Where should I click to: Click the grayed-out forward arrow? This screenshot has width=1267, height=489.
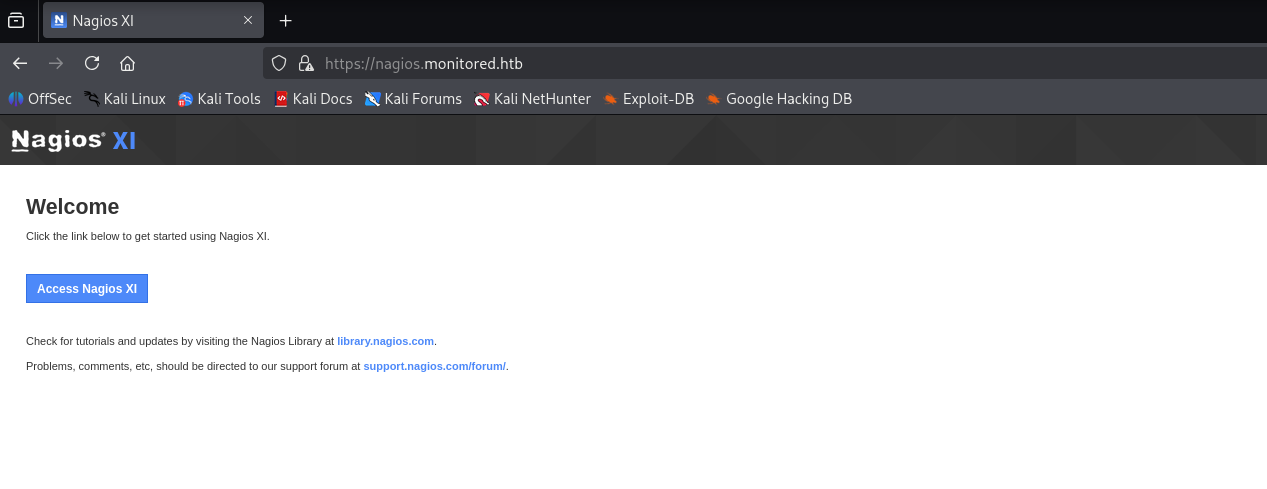point(56,63)
